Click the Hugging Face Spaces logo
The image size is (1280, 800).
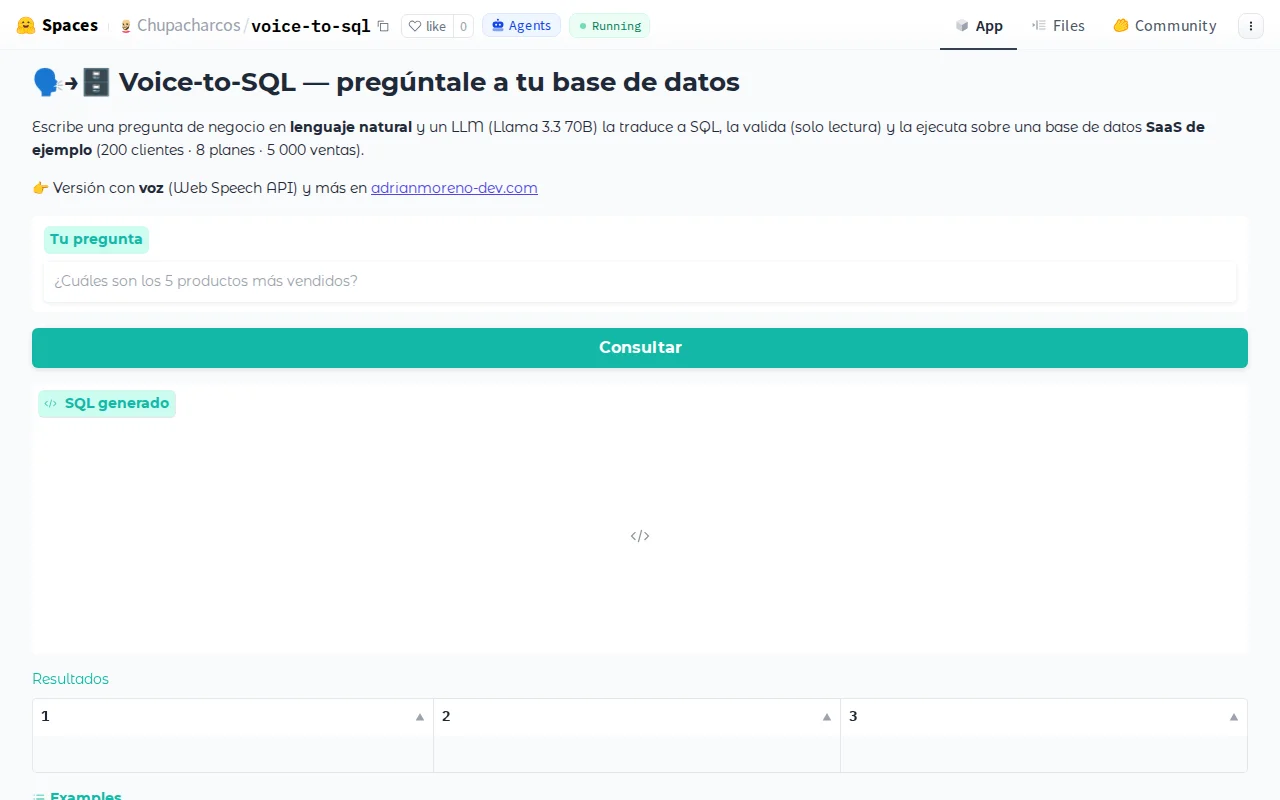tap(57, 26)
